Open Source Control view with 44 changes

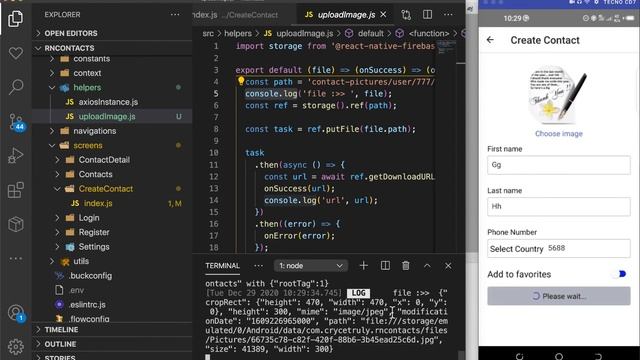[x=16, y=122]
